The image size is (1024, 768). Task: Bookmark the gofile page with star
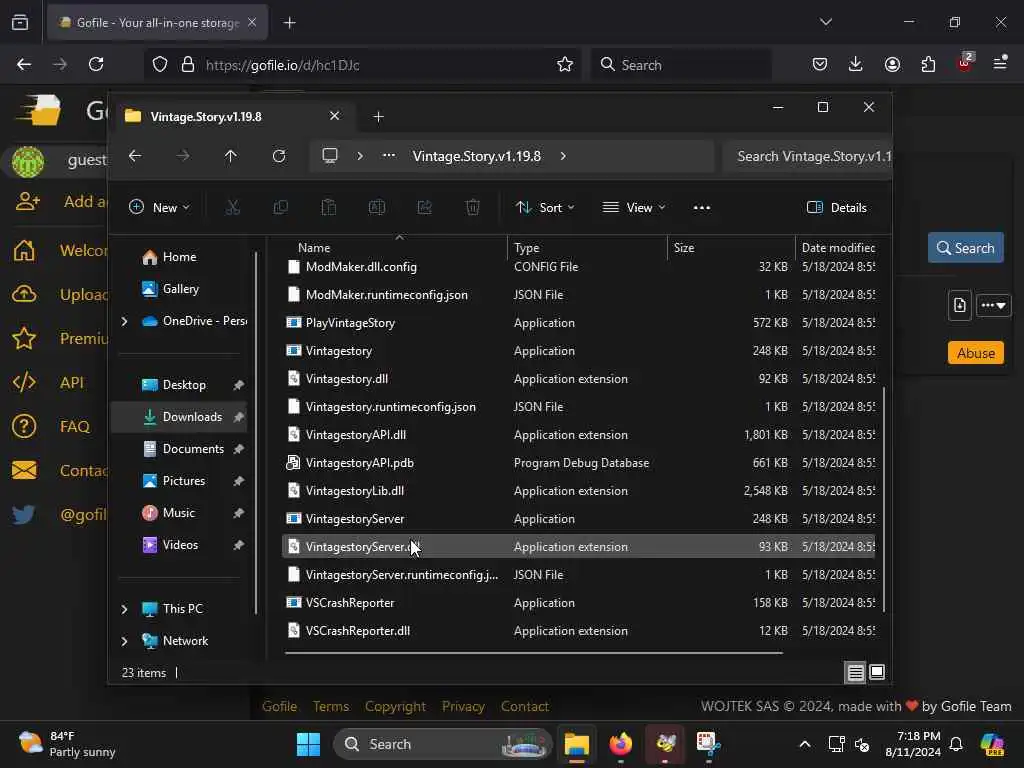(x=565, y=64)
